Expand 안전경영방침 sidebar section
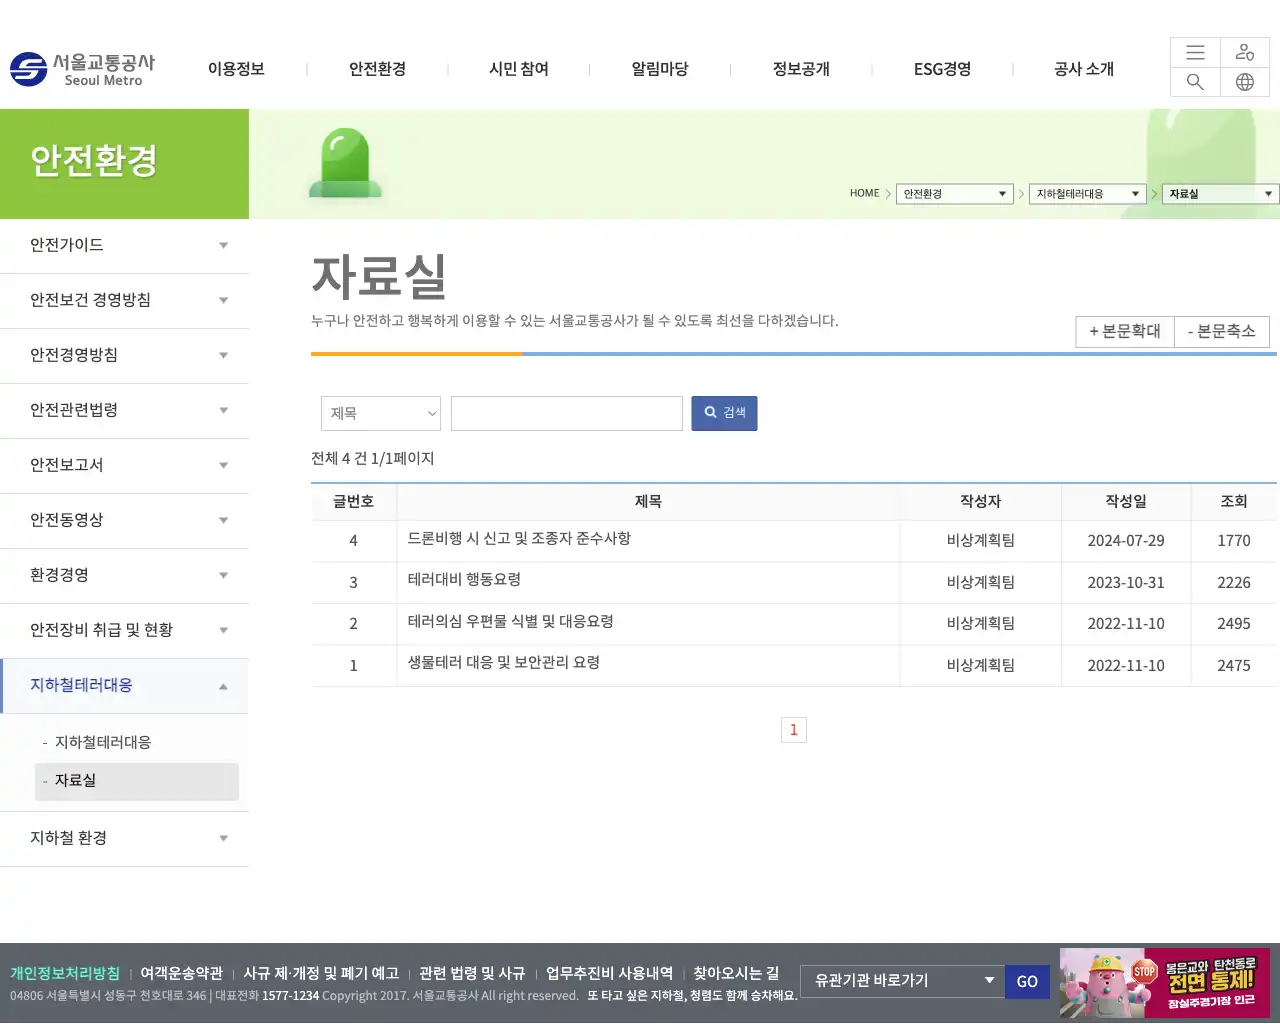This screenshot has width=1280, height=1024. (x=124, y=356)
